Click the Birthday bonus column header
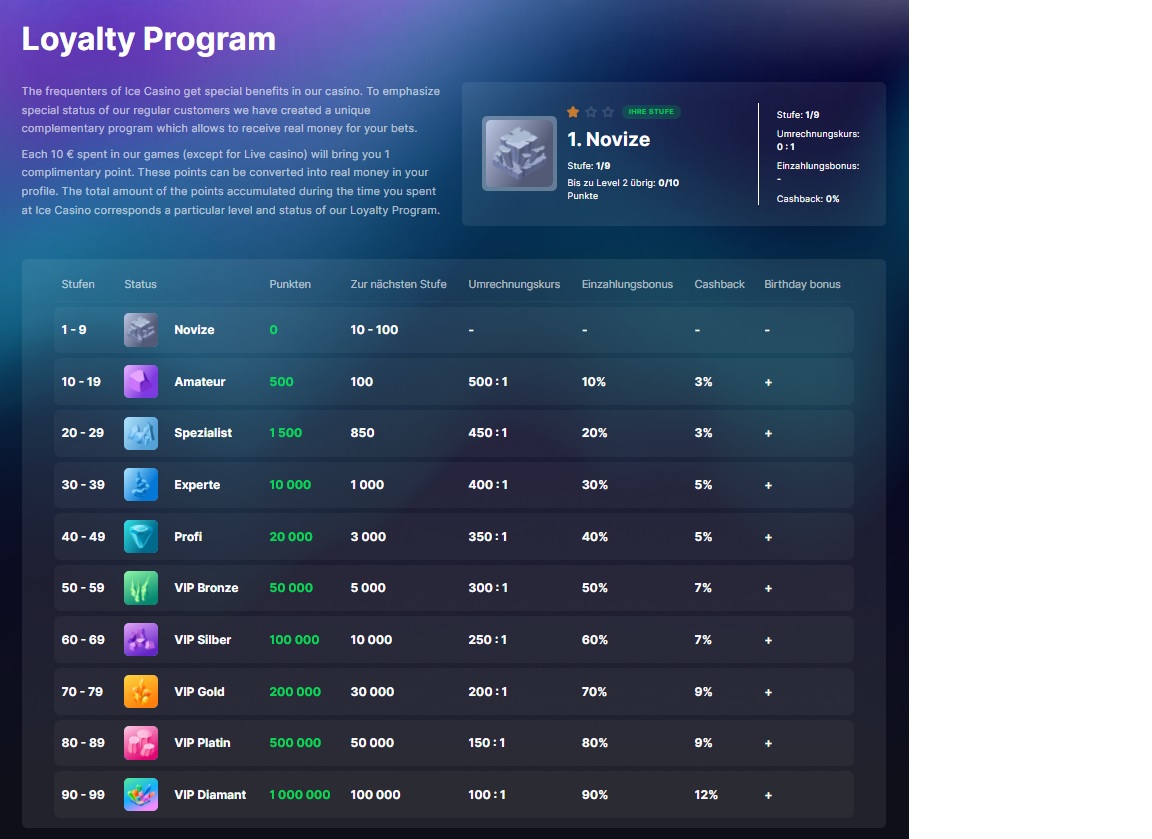 pyautogui.click(x=802, y=284)
